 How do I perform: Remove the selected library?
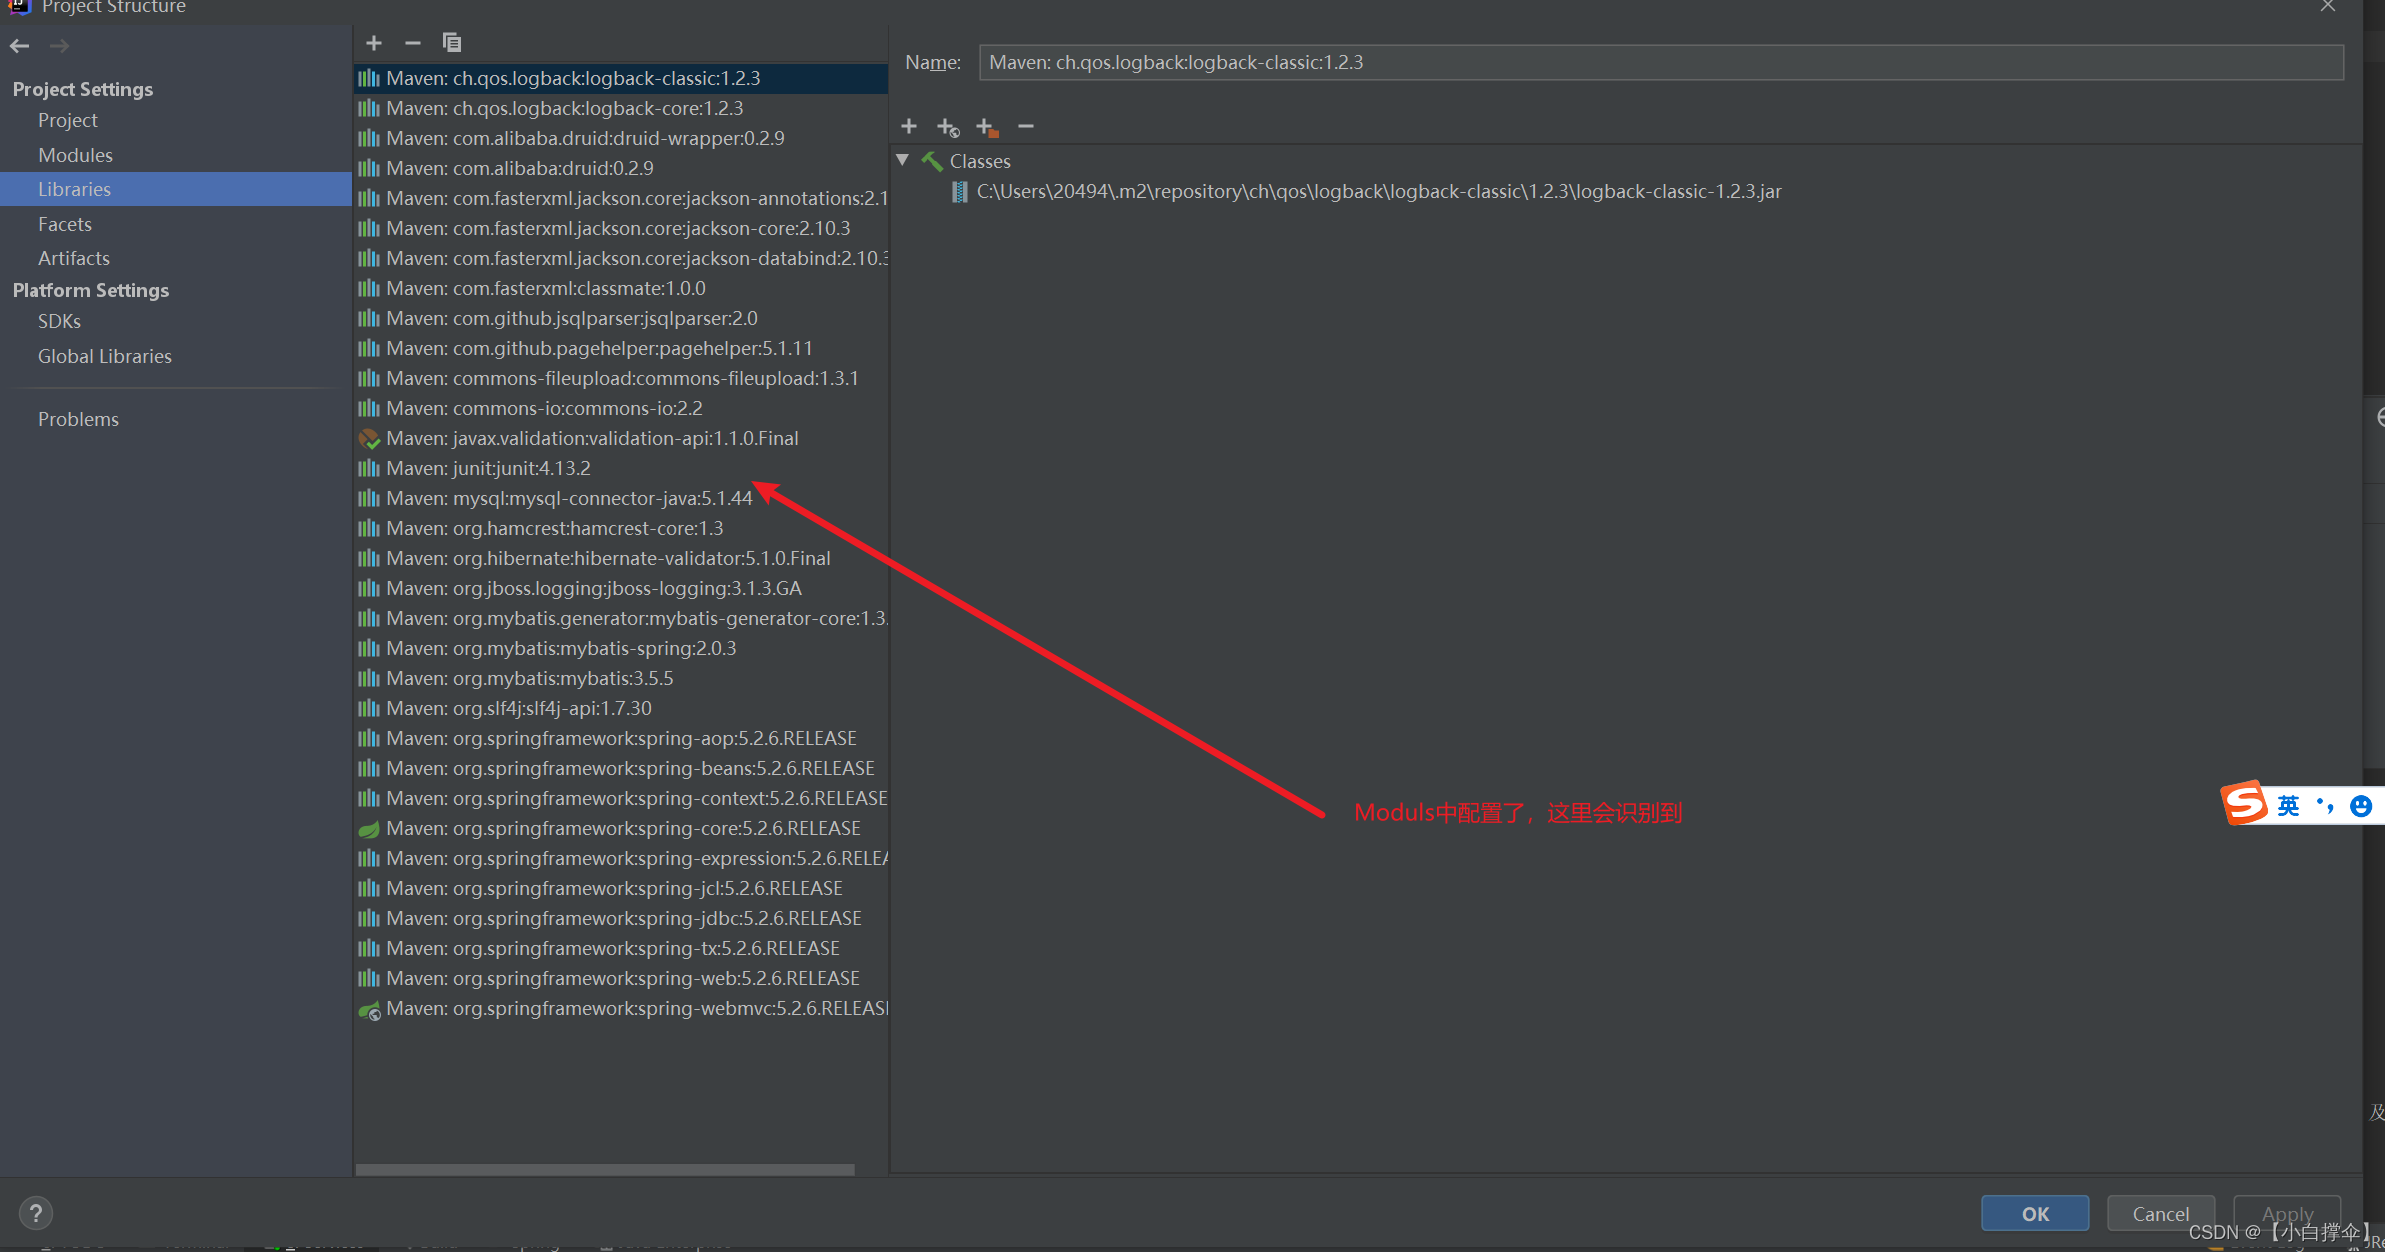[412, 43]
